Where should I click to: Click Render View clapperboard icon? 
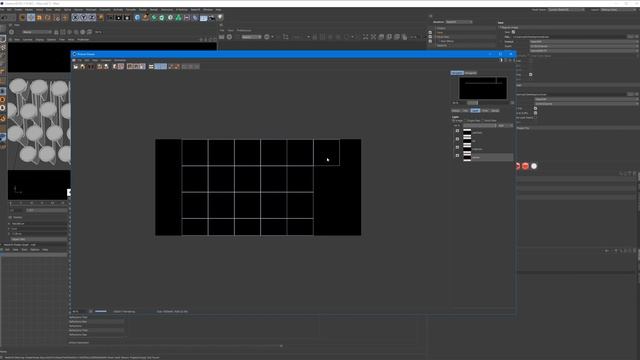click(x=110, y=18)
